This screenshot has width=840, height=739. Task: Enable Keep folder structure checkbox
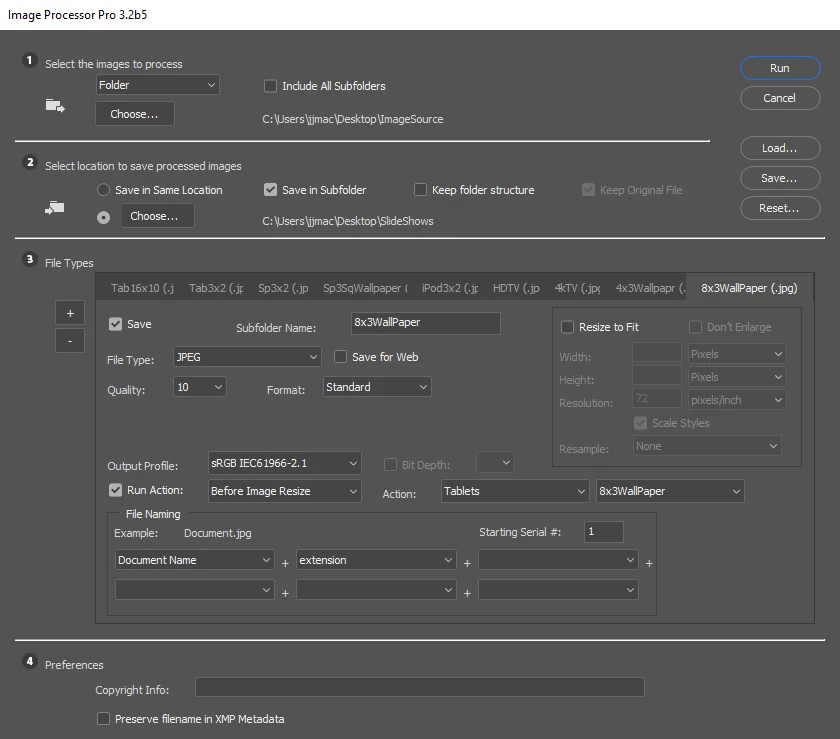point(421,190)
